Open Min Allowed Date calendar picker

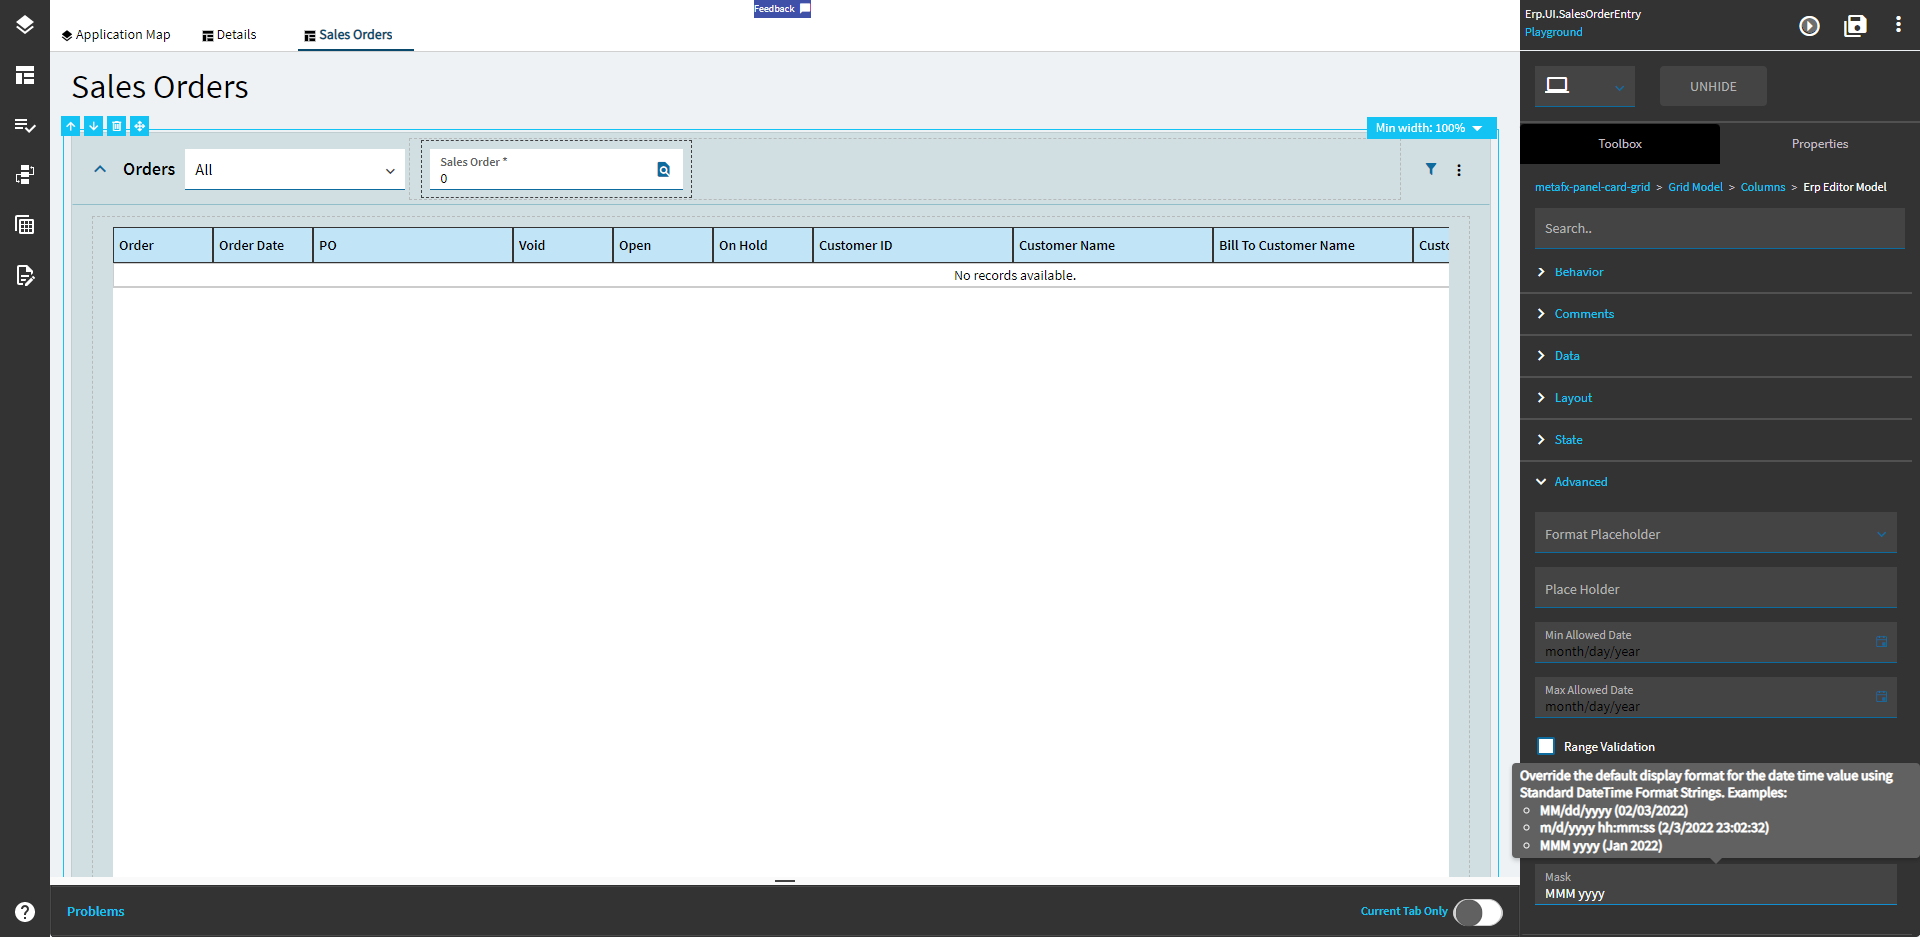coord(1881,642)
